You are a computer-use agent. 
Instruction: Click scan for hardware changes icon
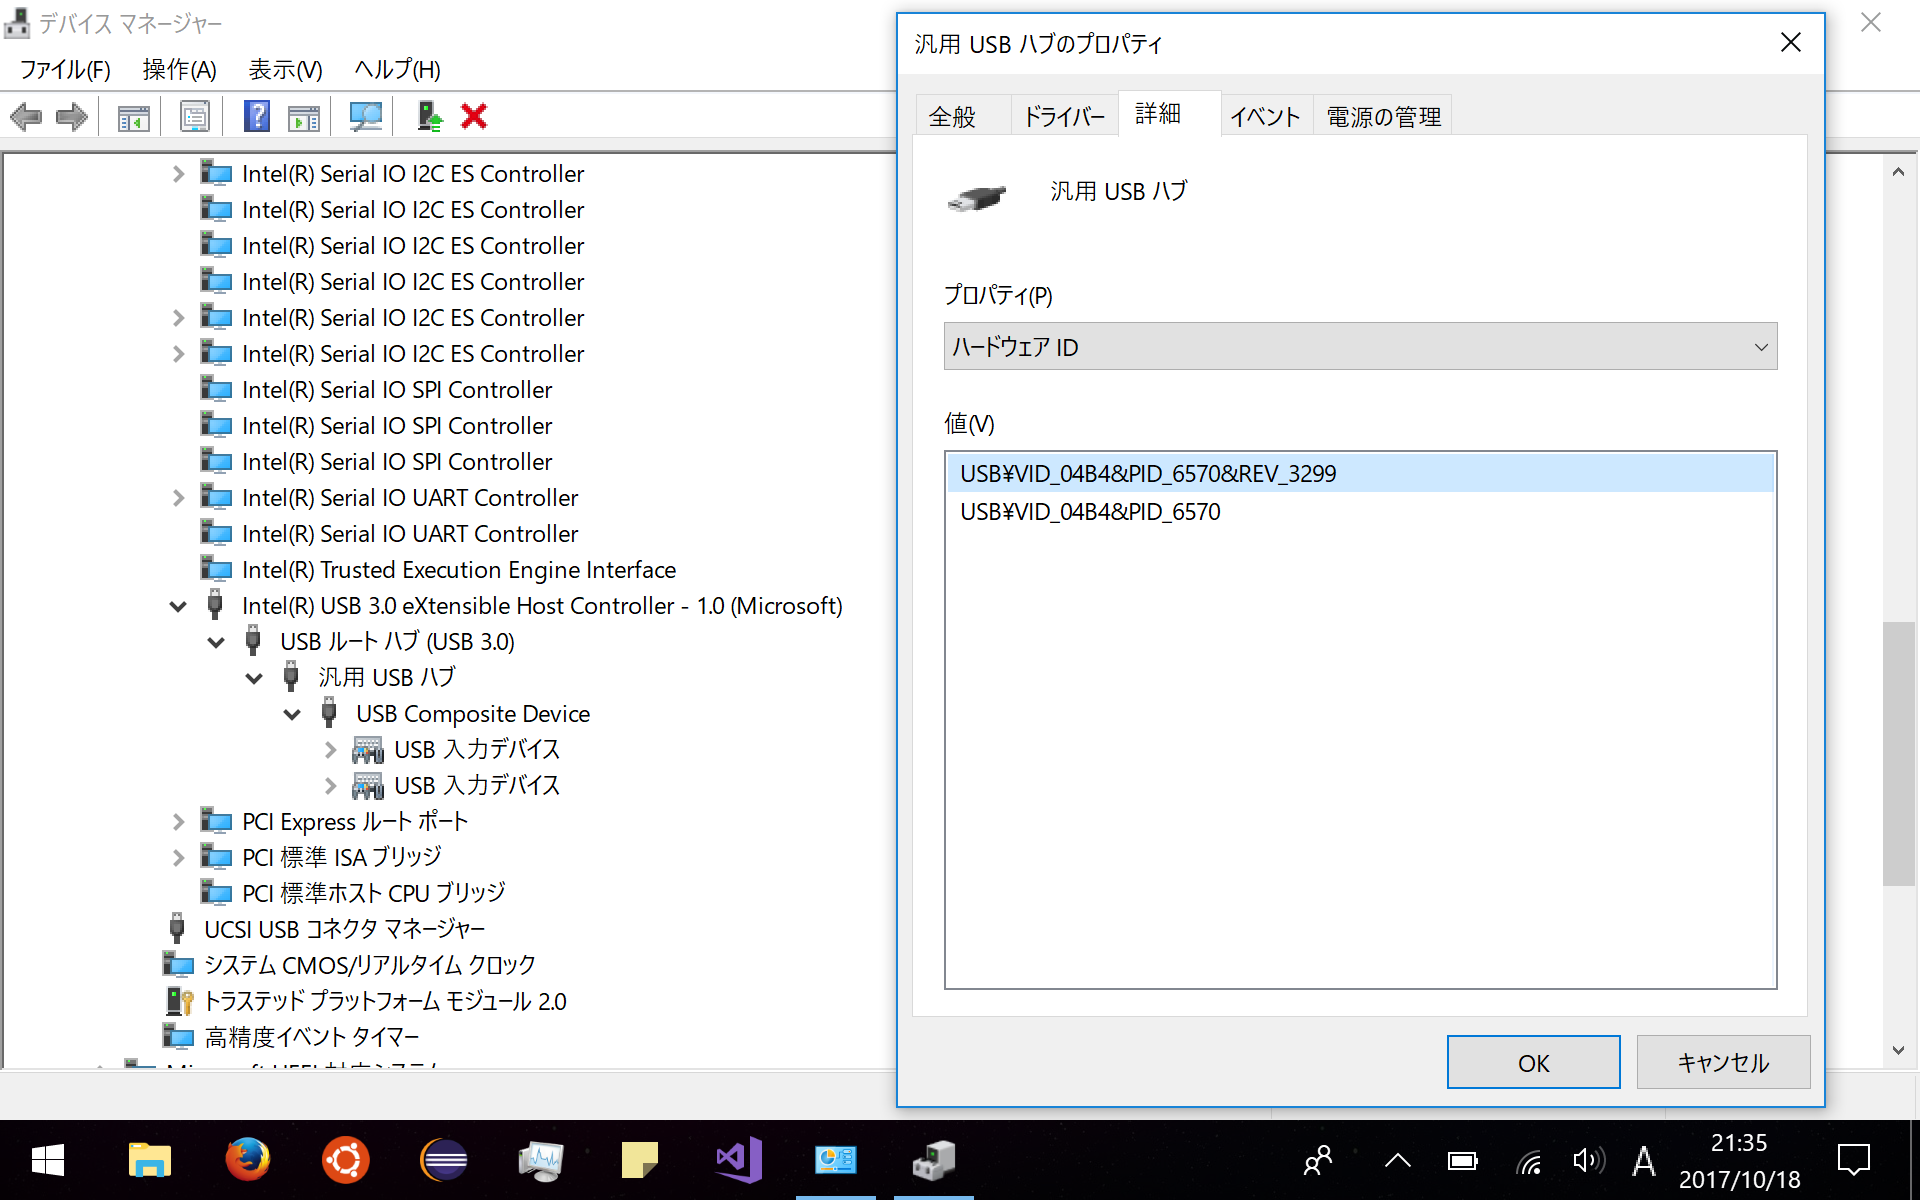[365, 117]
